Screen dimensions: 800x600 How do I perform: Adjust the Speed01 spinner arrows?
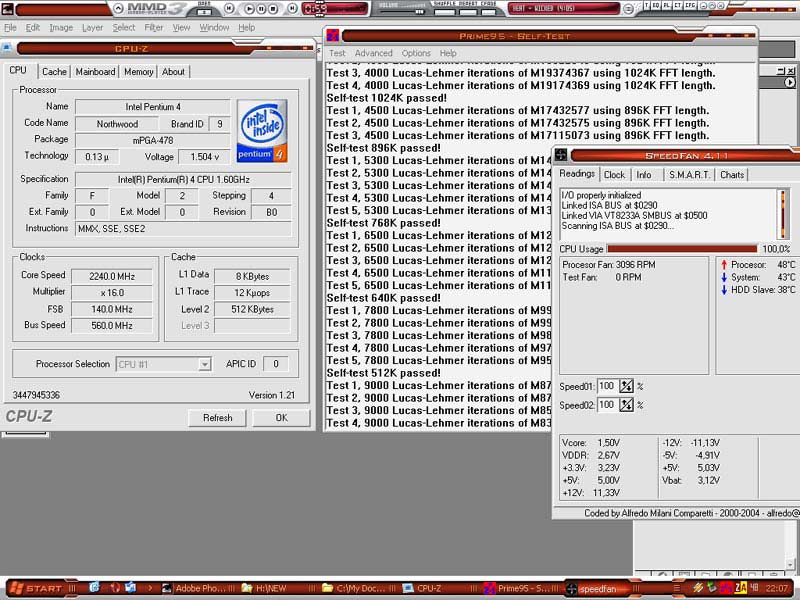[627, 386]
